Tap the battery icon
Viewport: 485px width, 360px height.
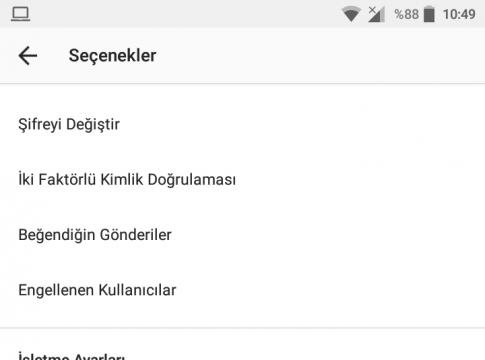coord(429,14)
